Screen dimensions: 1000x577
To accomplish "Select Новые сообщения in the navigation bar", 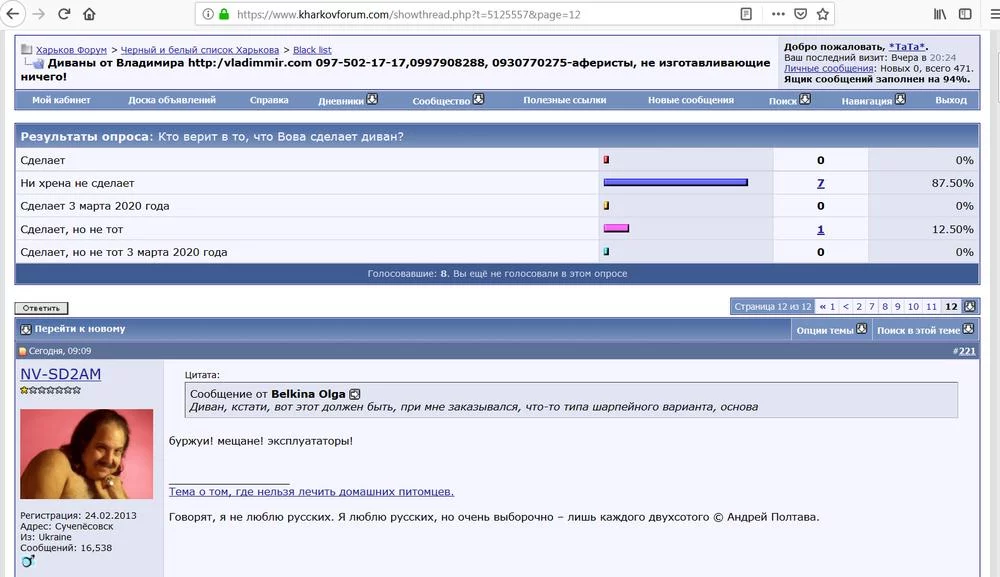I will pyautogui.click(x=690, y=100).
